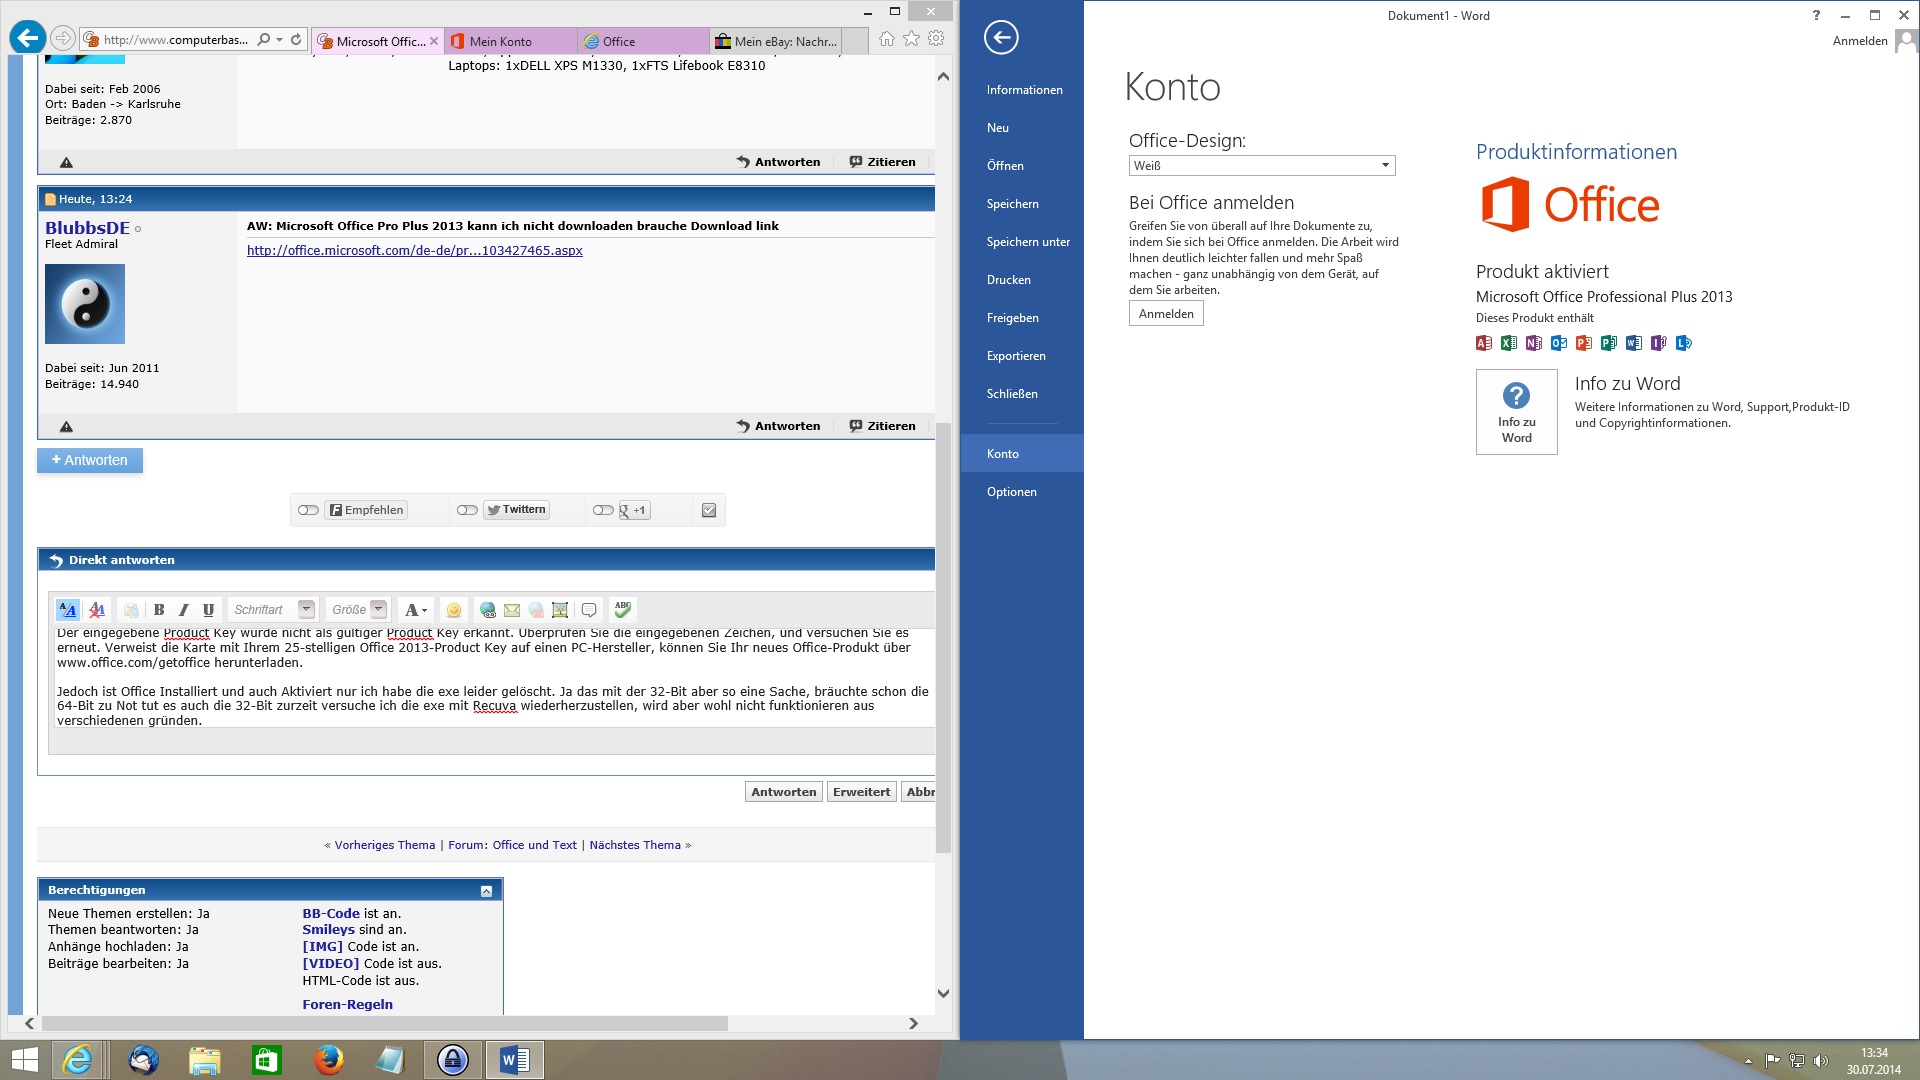1920x1080 pixels.
Task: Click the bold formatting icon in reply editor
Action: pos(159,610)
